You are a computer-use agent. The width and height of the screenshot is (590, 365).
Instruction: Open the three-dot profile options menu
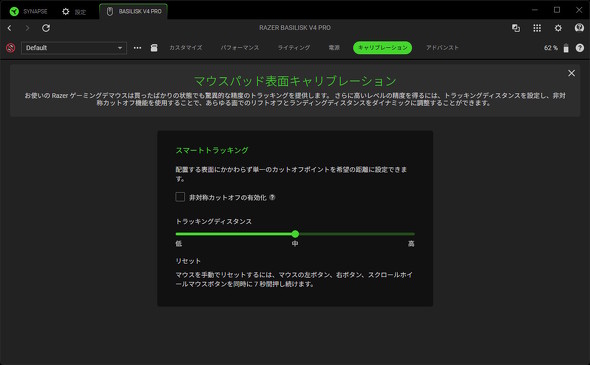point(137,48)
